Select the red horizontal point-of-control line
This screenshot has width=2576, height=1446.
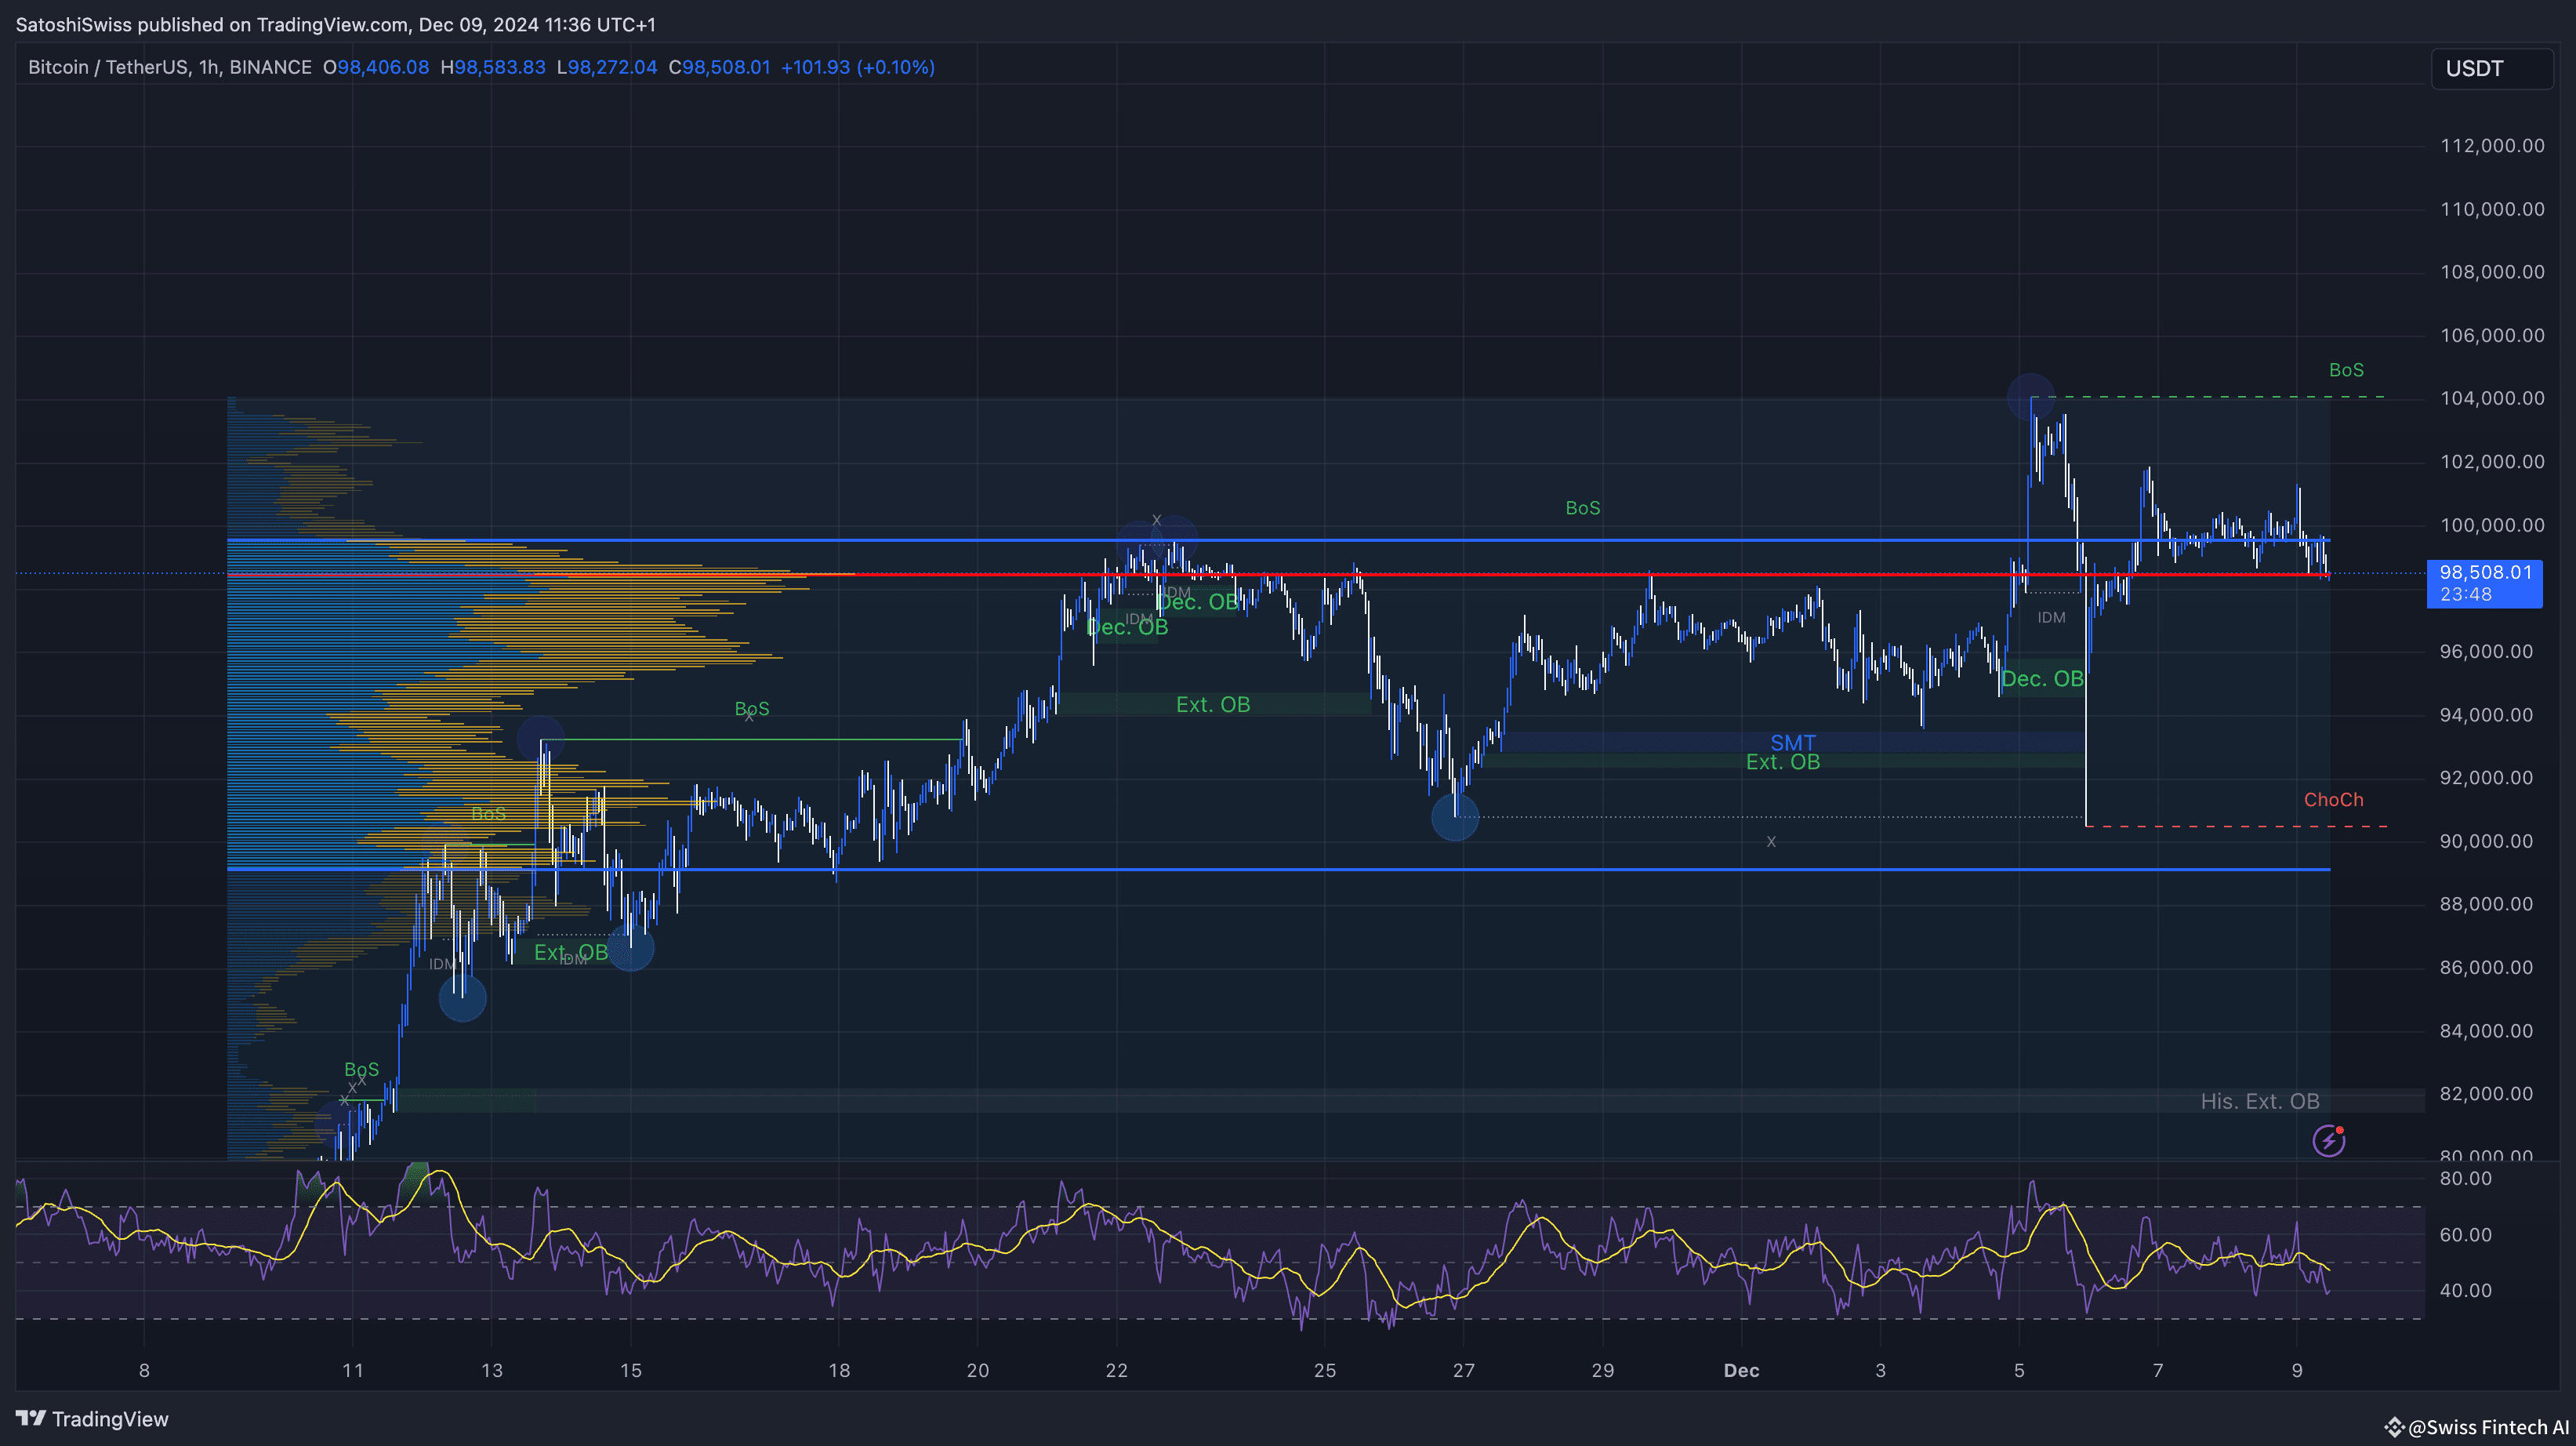click(x=1278, y=575)
